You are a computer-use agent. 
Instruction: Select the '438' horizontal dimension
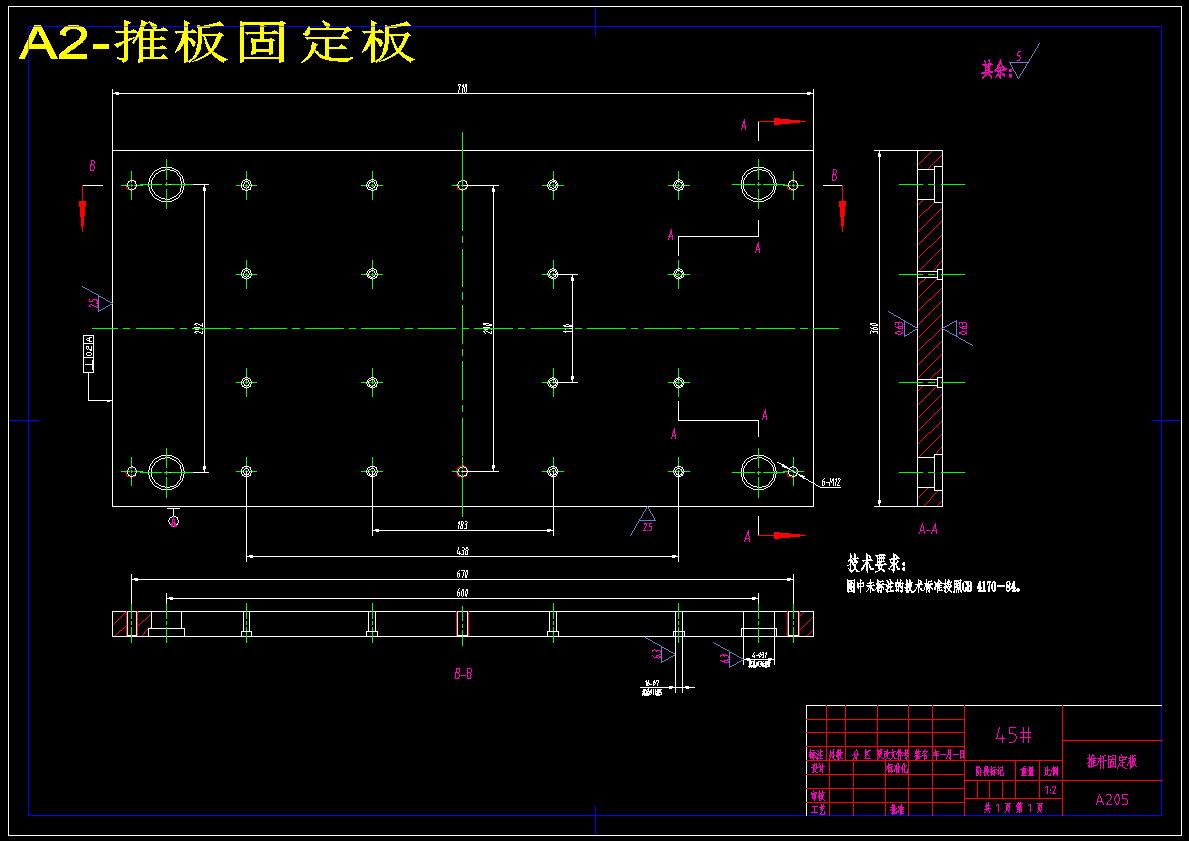point(463,551)
